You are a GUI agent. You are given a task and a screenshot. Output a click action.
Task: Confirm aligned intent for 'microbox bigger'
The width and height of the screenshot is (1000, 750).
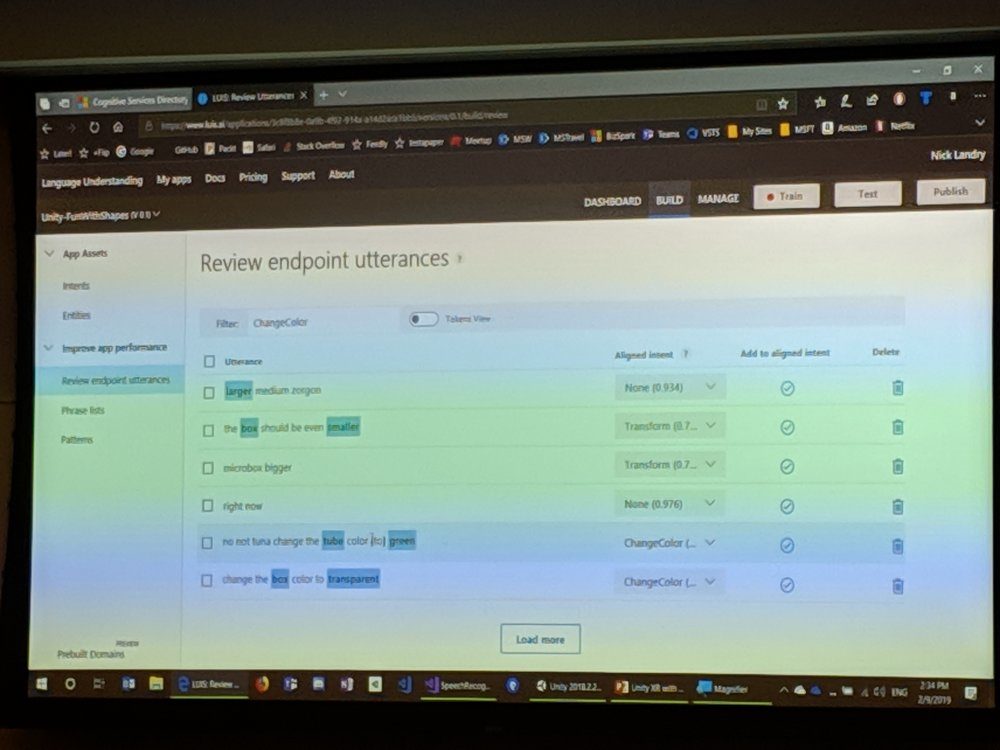coord(787,466)
